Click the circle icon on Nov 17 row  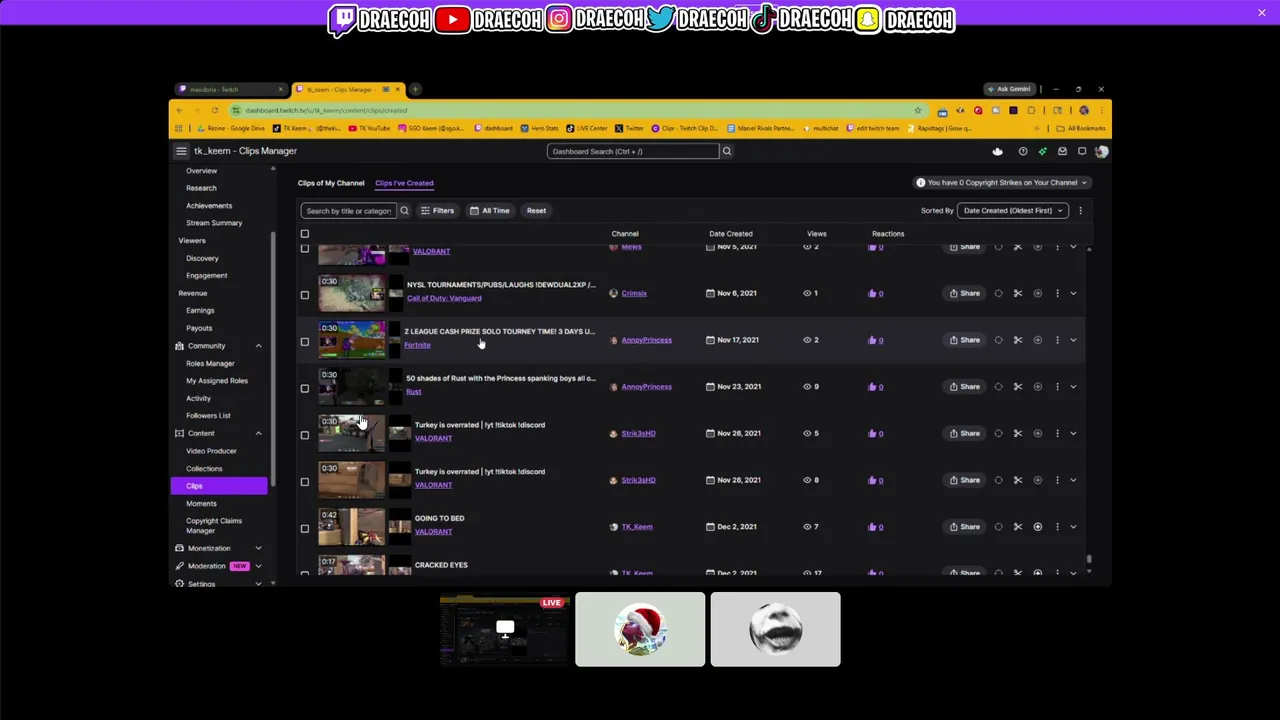[x=998, y=340]
